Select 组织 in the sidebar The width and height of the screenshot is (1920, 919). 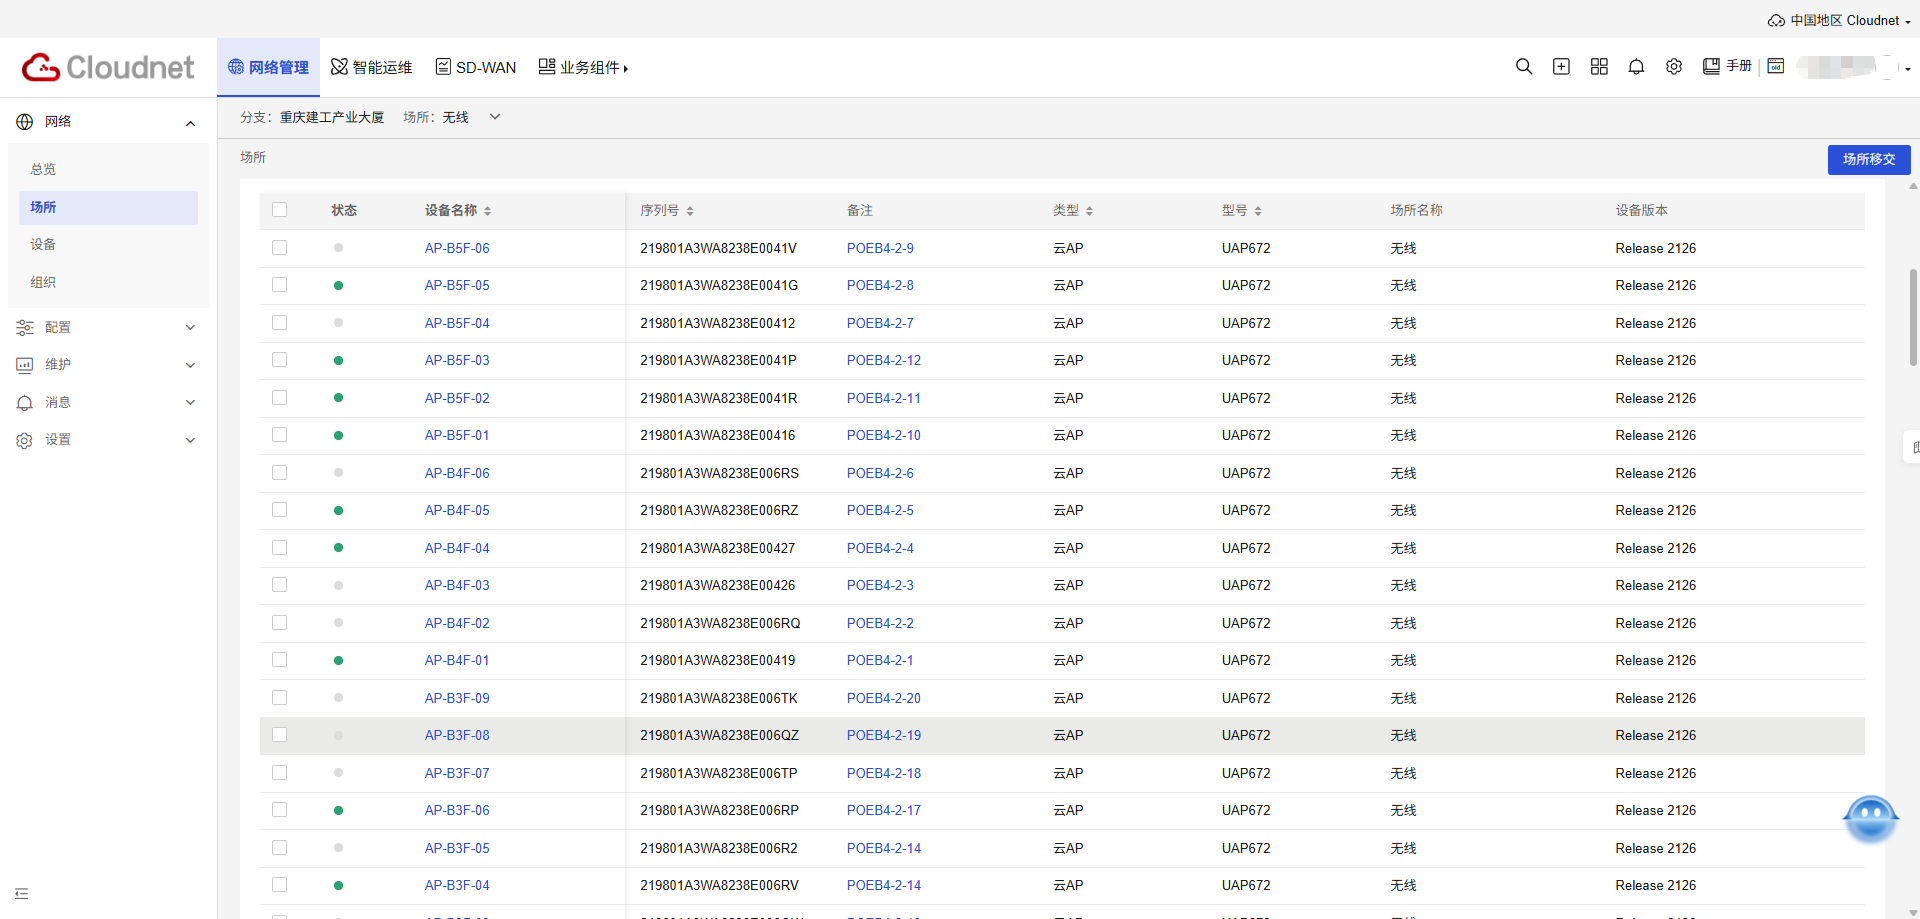tap(108, 282)
